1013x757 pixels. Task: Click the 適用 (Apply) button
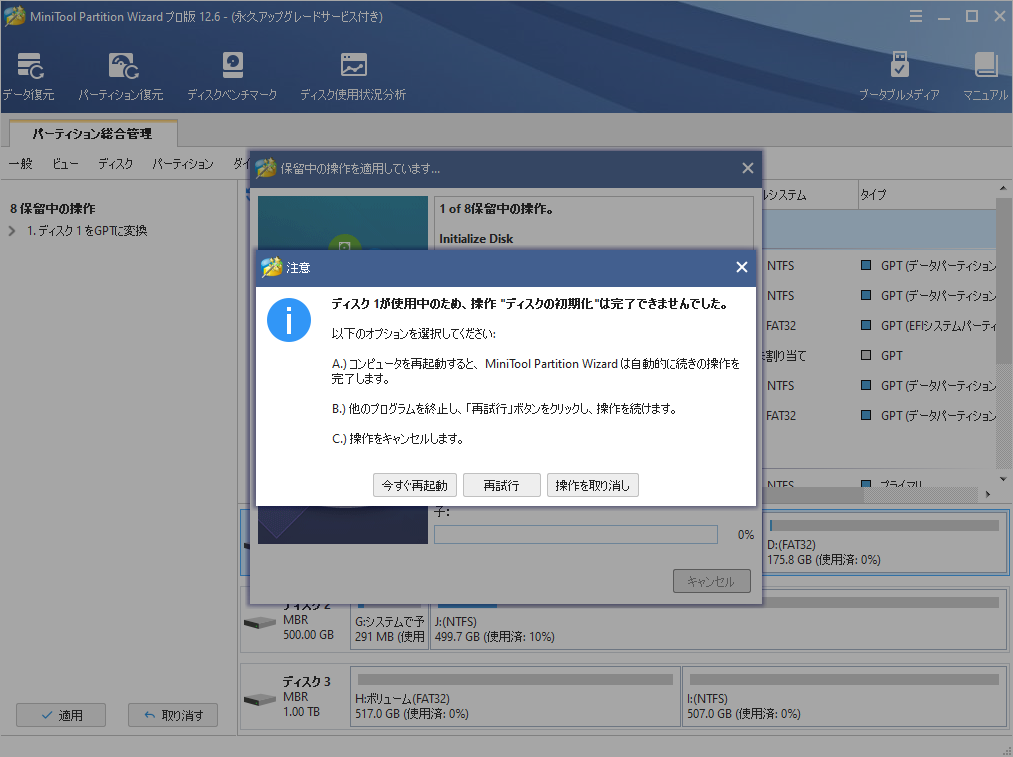pos(61,715)
